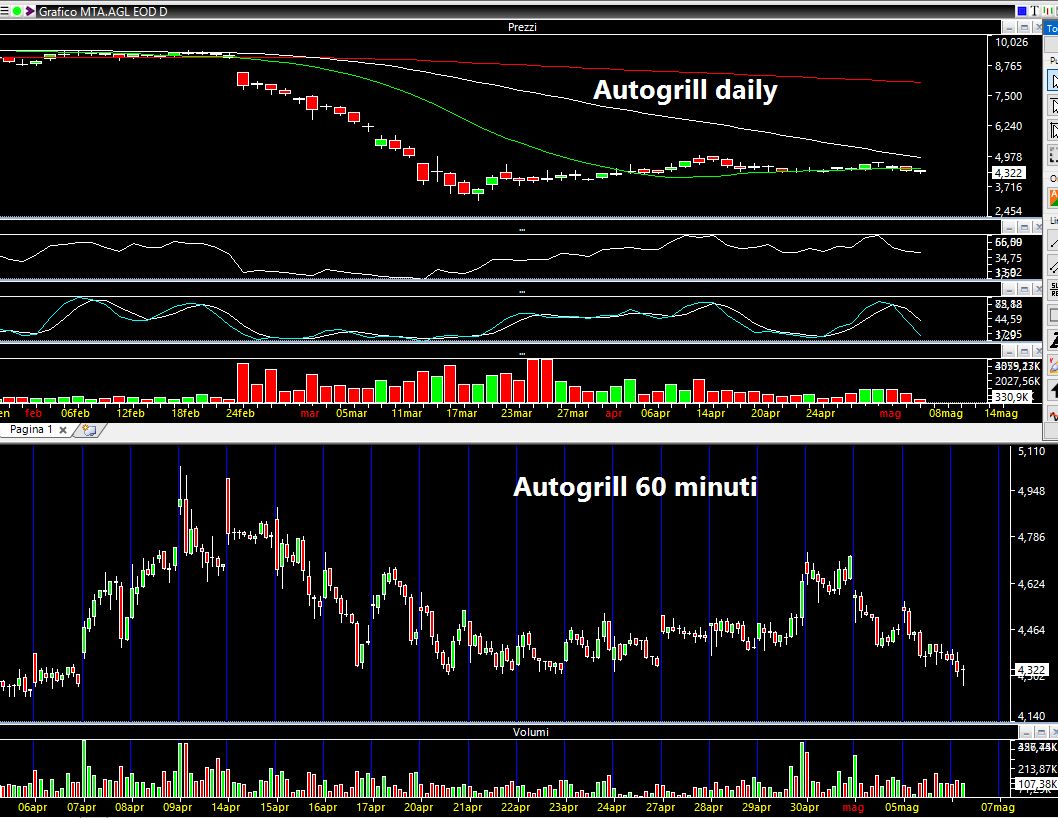Maximize the Volumi panel

tap(1041, 732)
